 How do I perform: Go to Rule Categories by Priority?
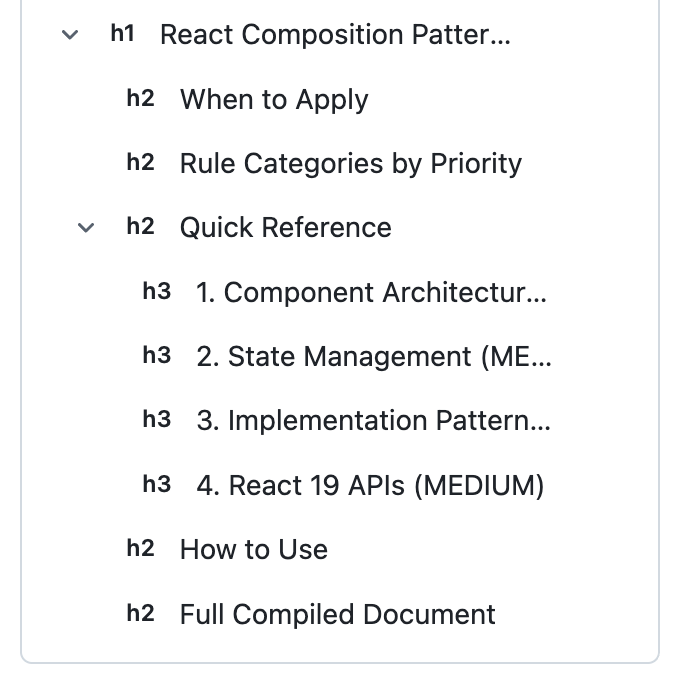pyautogui.click(x=351, y=164)
